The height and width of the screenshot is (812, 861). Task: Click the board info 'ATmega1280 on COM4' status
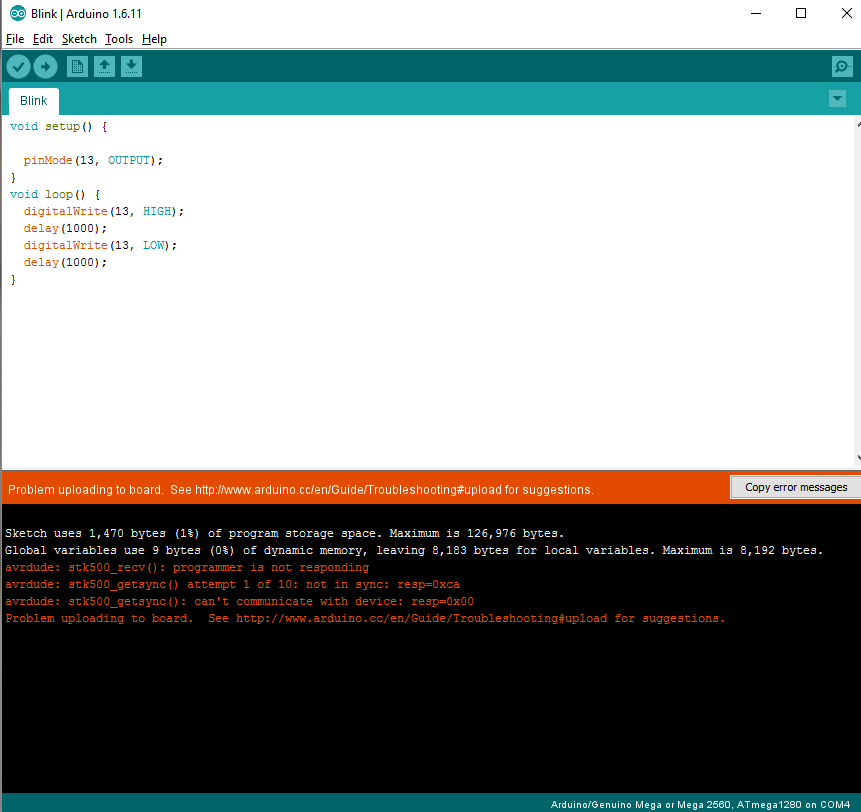pos(793,804)
